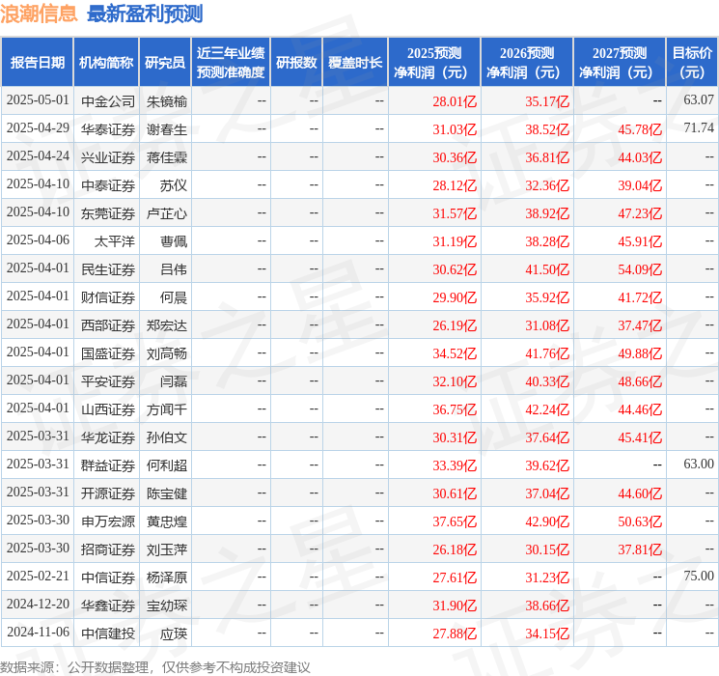Click 华泰证券 target price 71.74
The height and width of the screenshot is (676, 719).
tap(698, 128)
